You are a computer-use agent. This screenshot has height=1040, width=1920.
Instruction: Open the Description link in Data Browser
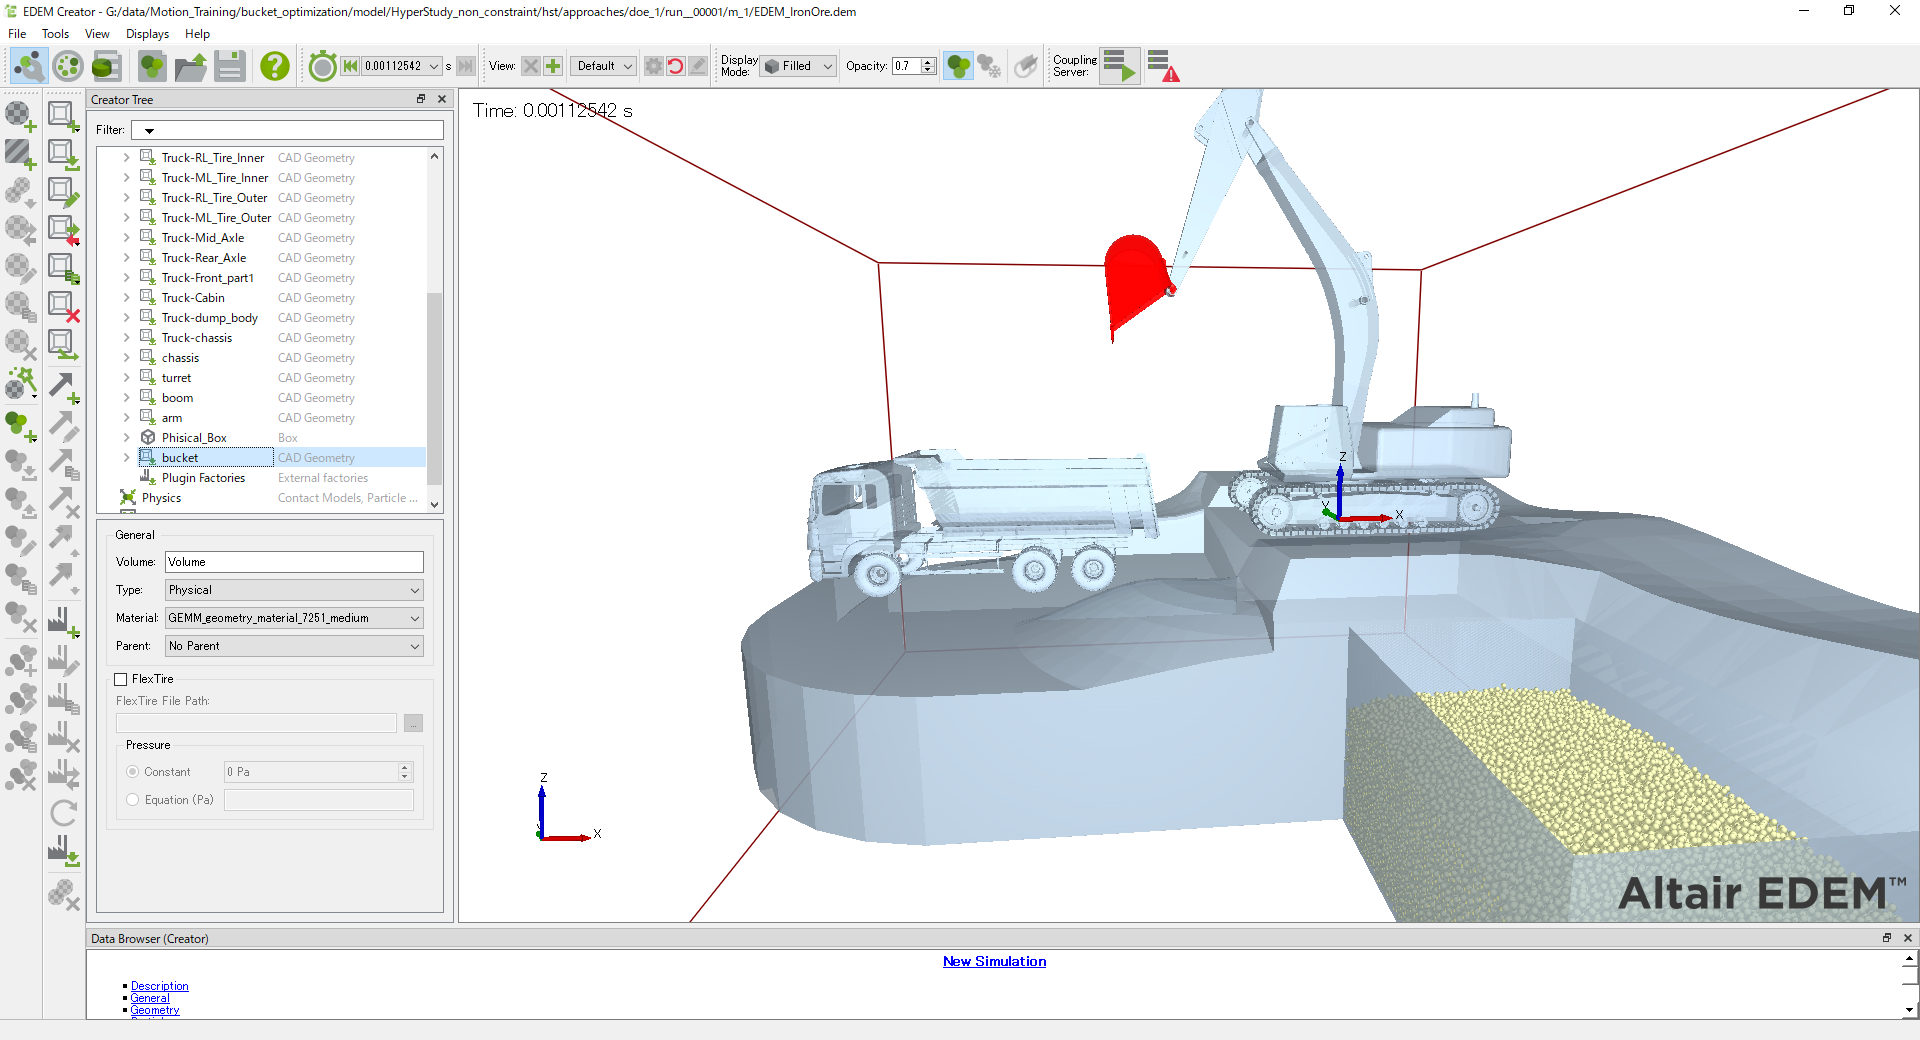(x=159, y=986)
